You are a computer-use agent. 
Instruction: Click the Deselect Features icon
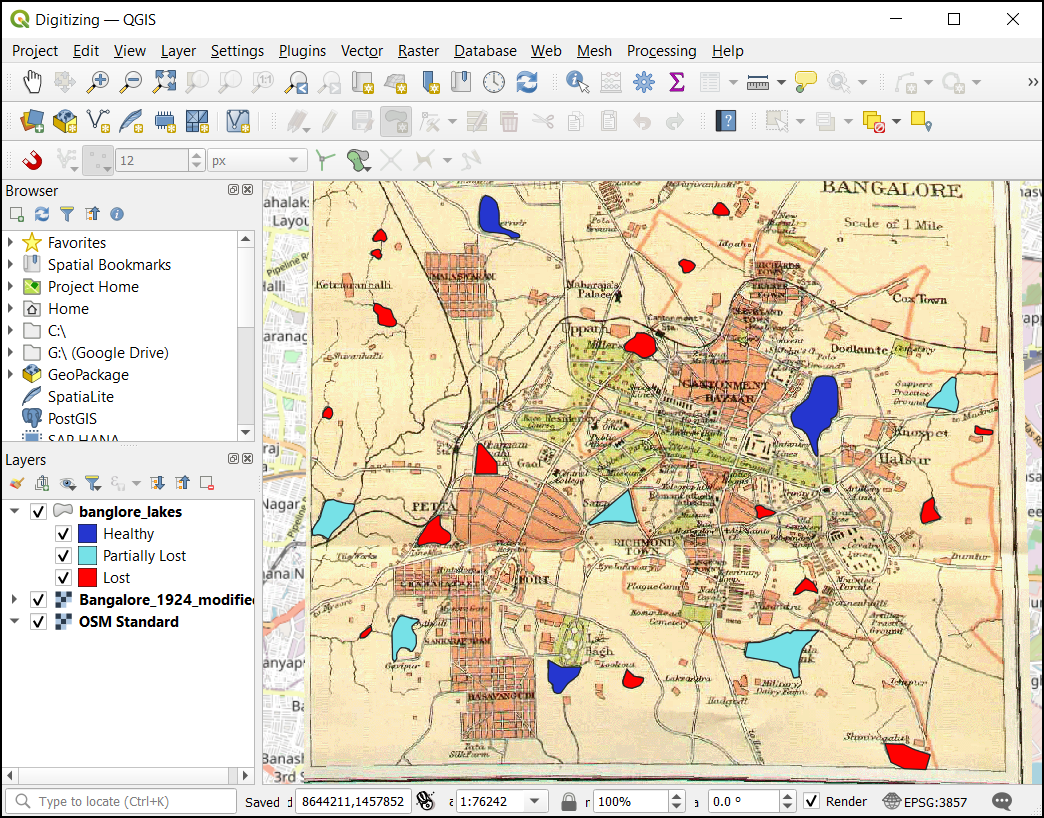873,121
